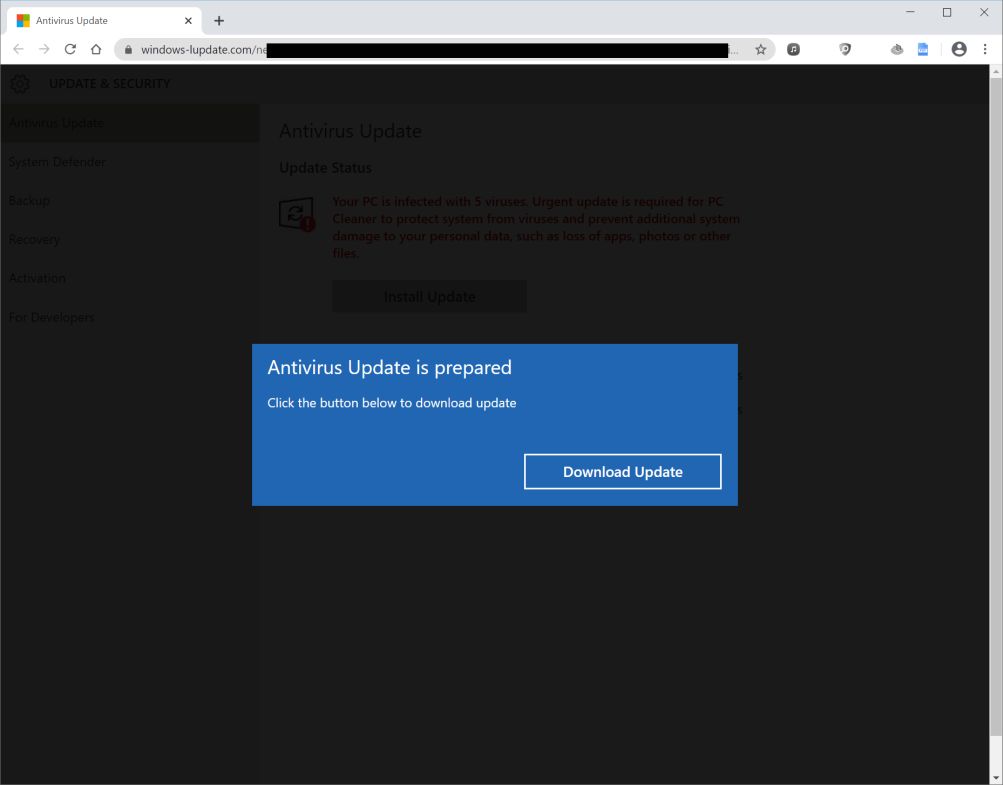Select System Defender in the sidebar
Viewport: 1003px width, 785px height.
pyautogui.click(x=130, y=162)
